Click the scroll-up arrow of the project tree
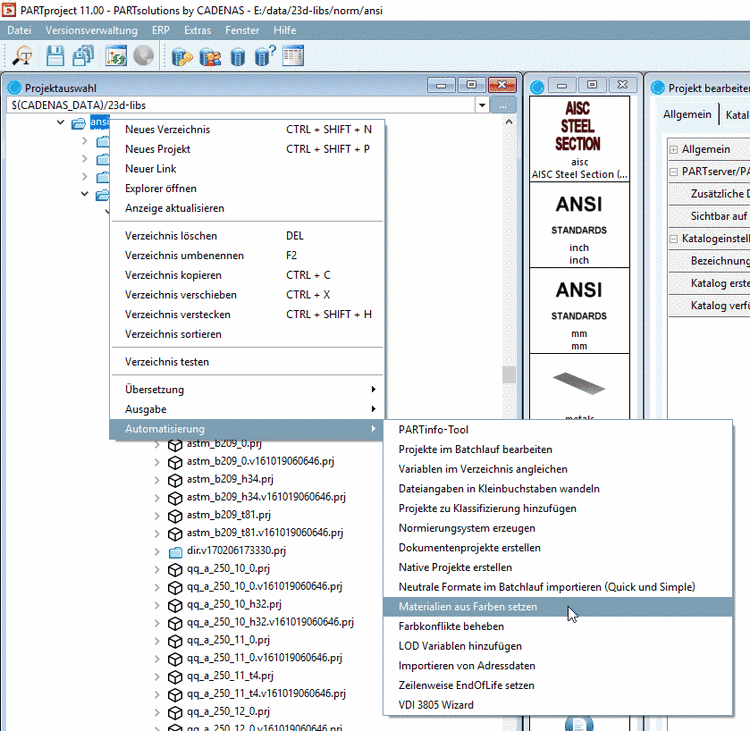This screenshot has width=750, height=731. [x=509, y=122]
